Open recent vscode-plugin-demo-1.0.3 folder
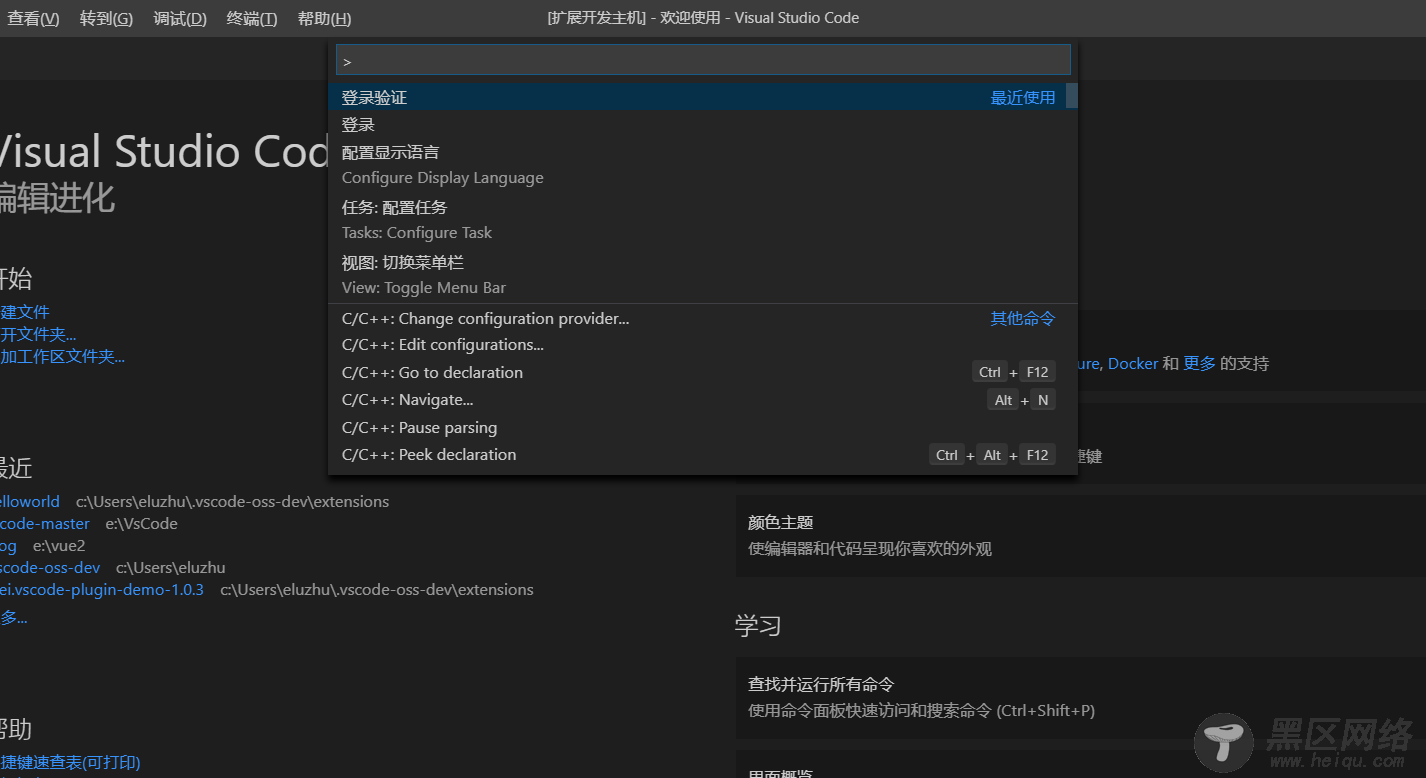Viewport: 1426px width, 778px height. (102, 590)
